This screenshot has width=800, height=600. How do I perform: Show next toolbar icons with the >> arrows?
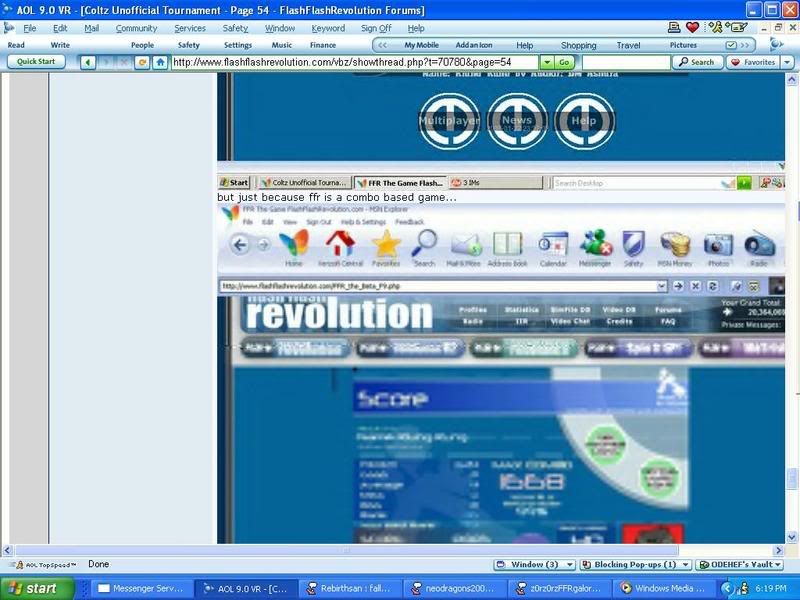pos(745,45)
